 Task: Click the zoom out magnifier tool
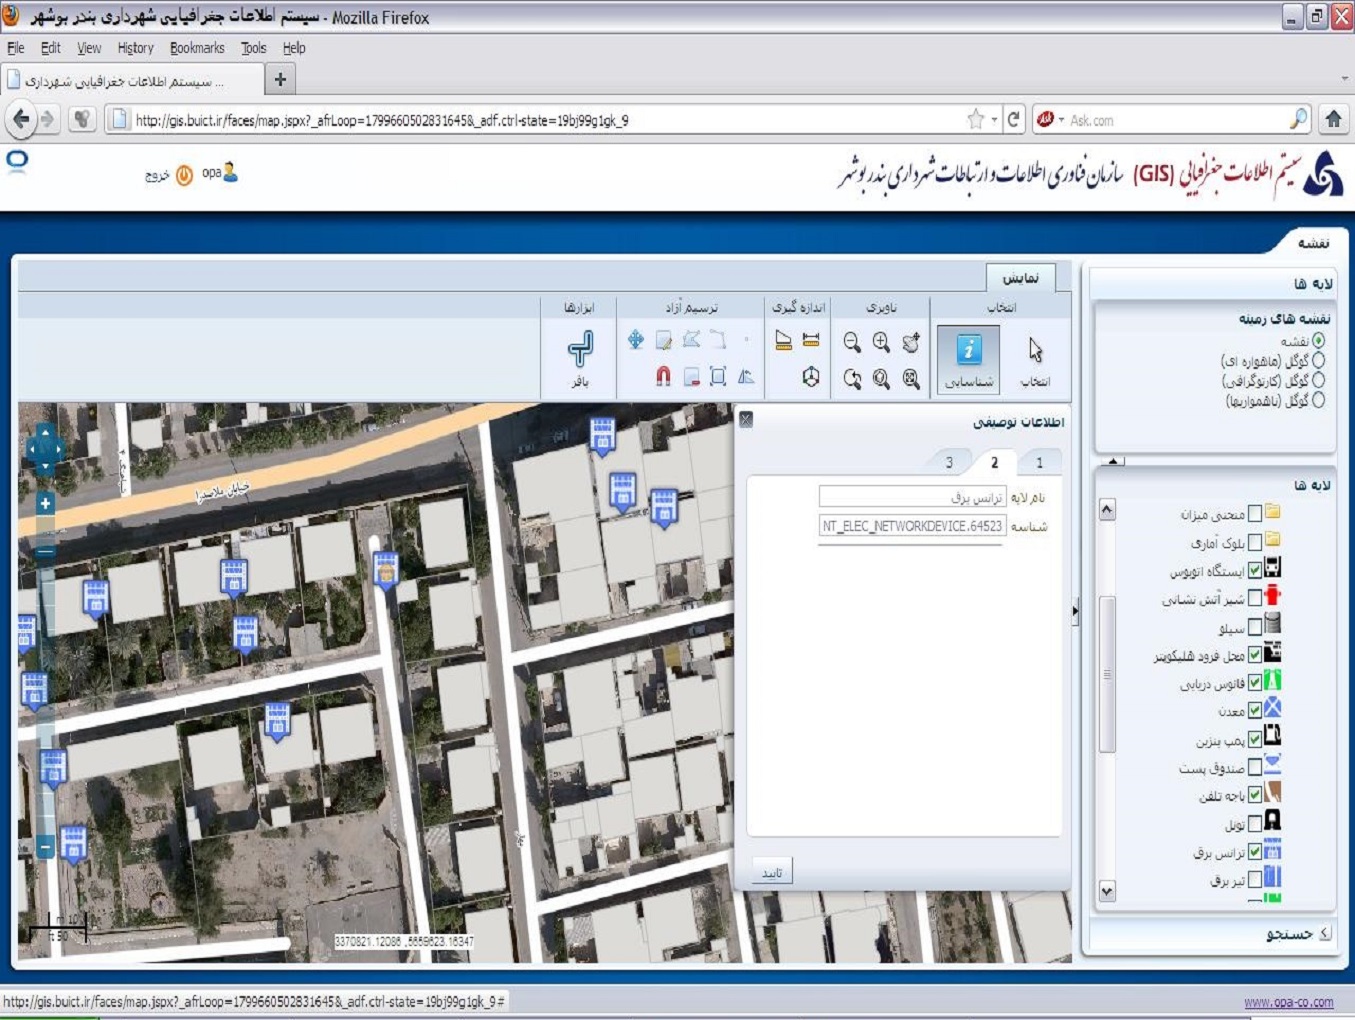pos(852,342)
